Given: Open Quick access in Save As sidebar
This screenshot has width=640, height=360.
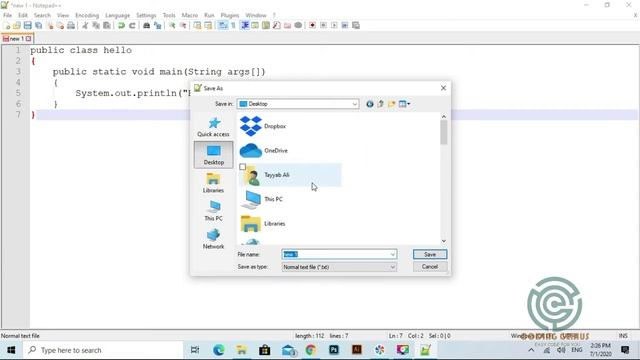Looking at the screenshot, I should pos(213,127).
